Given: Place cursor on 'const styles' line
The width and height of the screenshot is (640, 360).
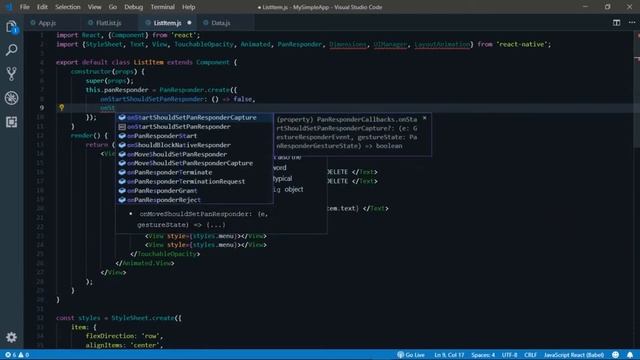Looking at the screenshot, I should pyautogui.click(x=119, y=318).
